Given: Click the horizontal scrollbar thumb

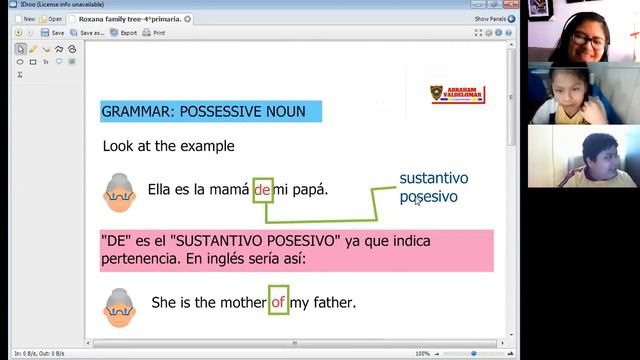Looking at the screenshot, I should (x=295, y=343).
